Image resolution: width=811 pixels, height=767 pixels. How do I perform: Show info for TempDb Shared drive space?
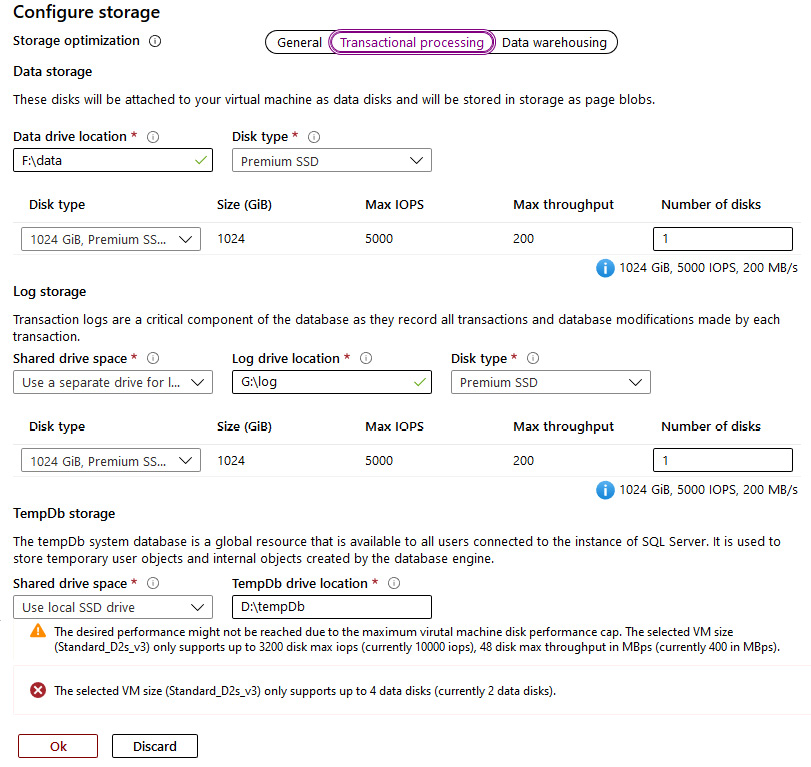click(153, 583)
